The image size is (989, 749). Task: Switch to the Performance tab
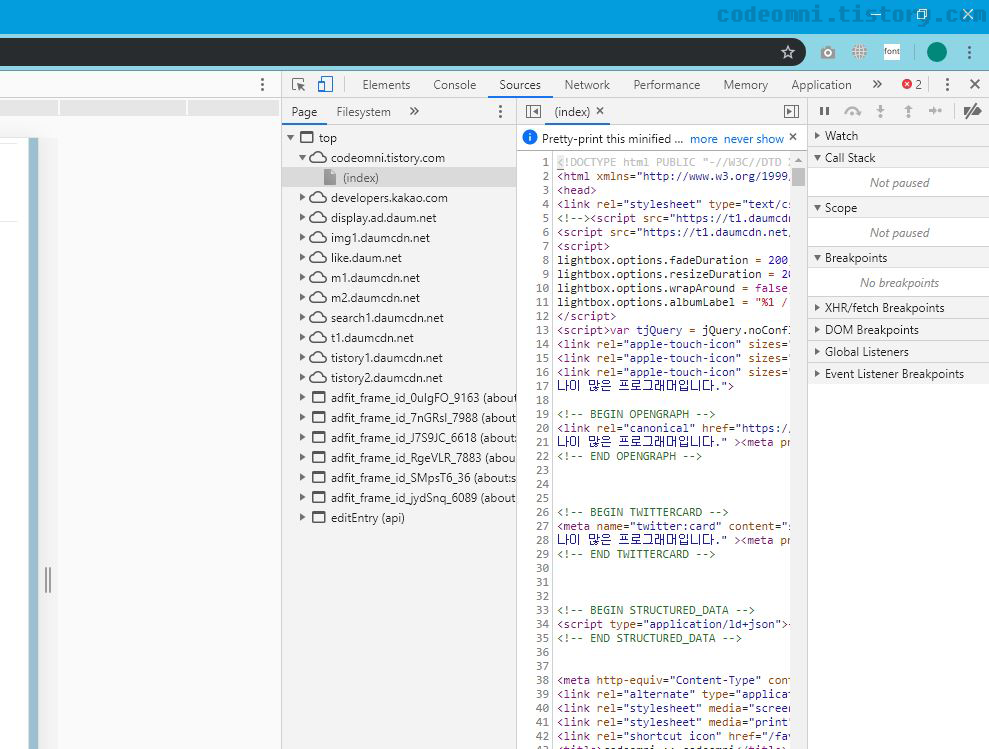[x=667, y=85]
